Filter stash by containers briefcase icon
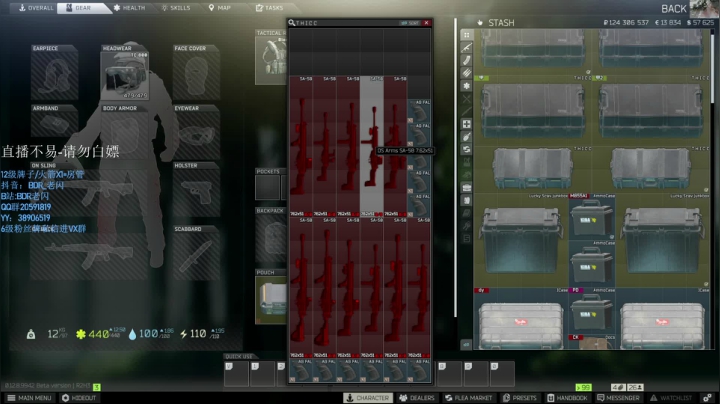The height and width of the screenshot is (404, 720). (x=467, y=187)
